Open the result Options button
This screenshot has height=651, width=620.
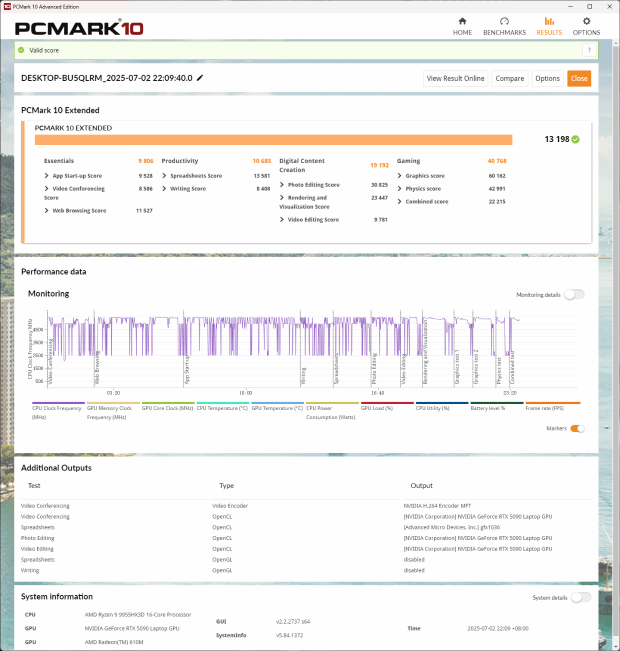[x=547, y=78]
